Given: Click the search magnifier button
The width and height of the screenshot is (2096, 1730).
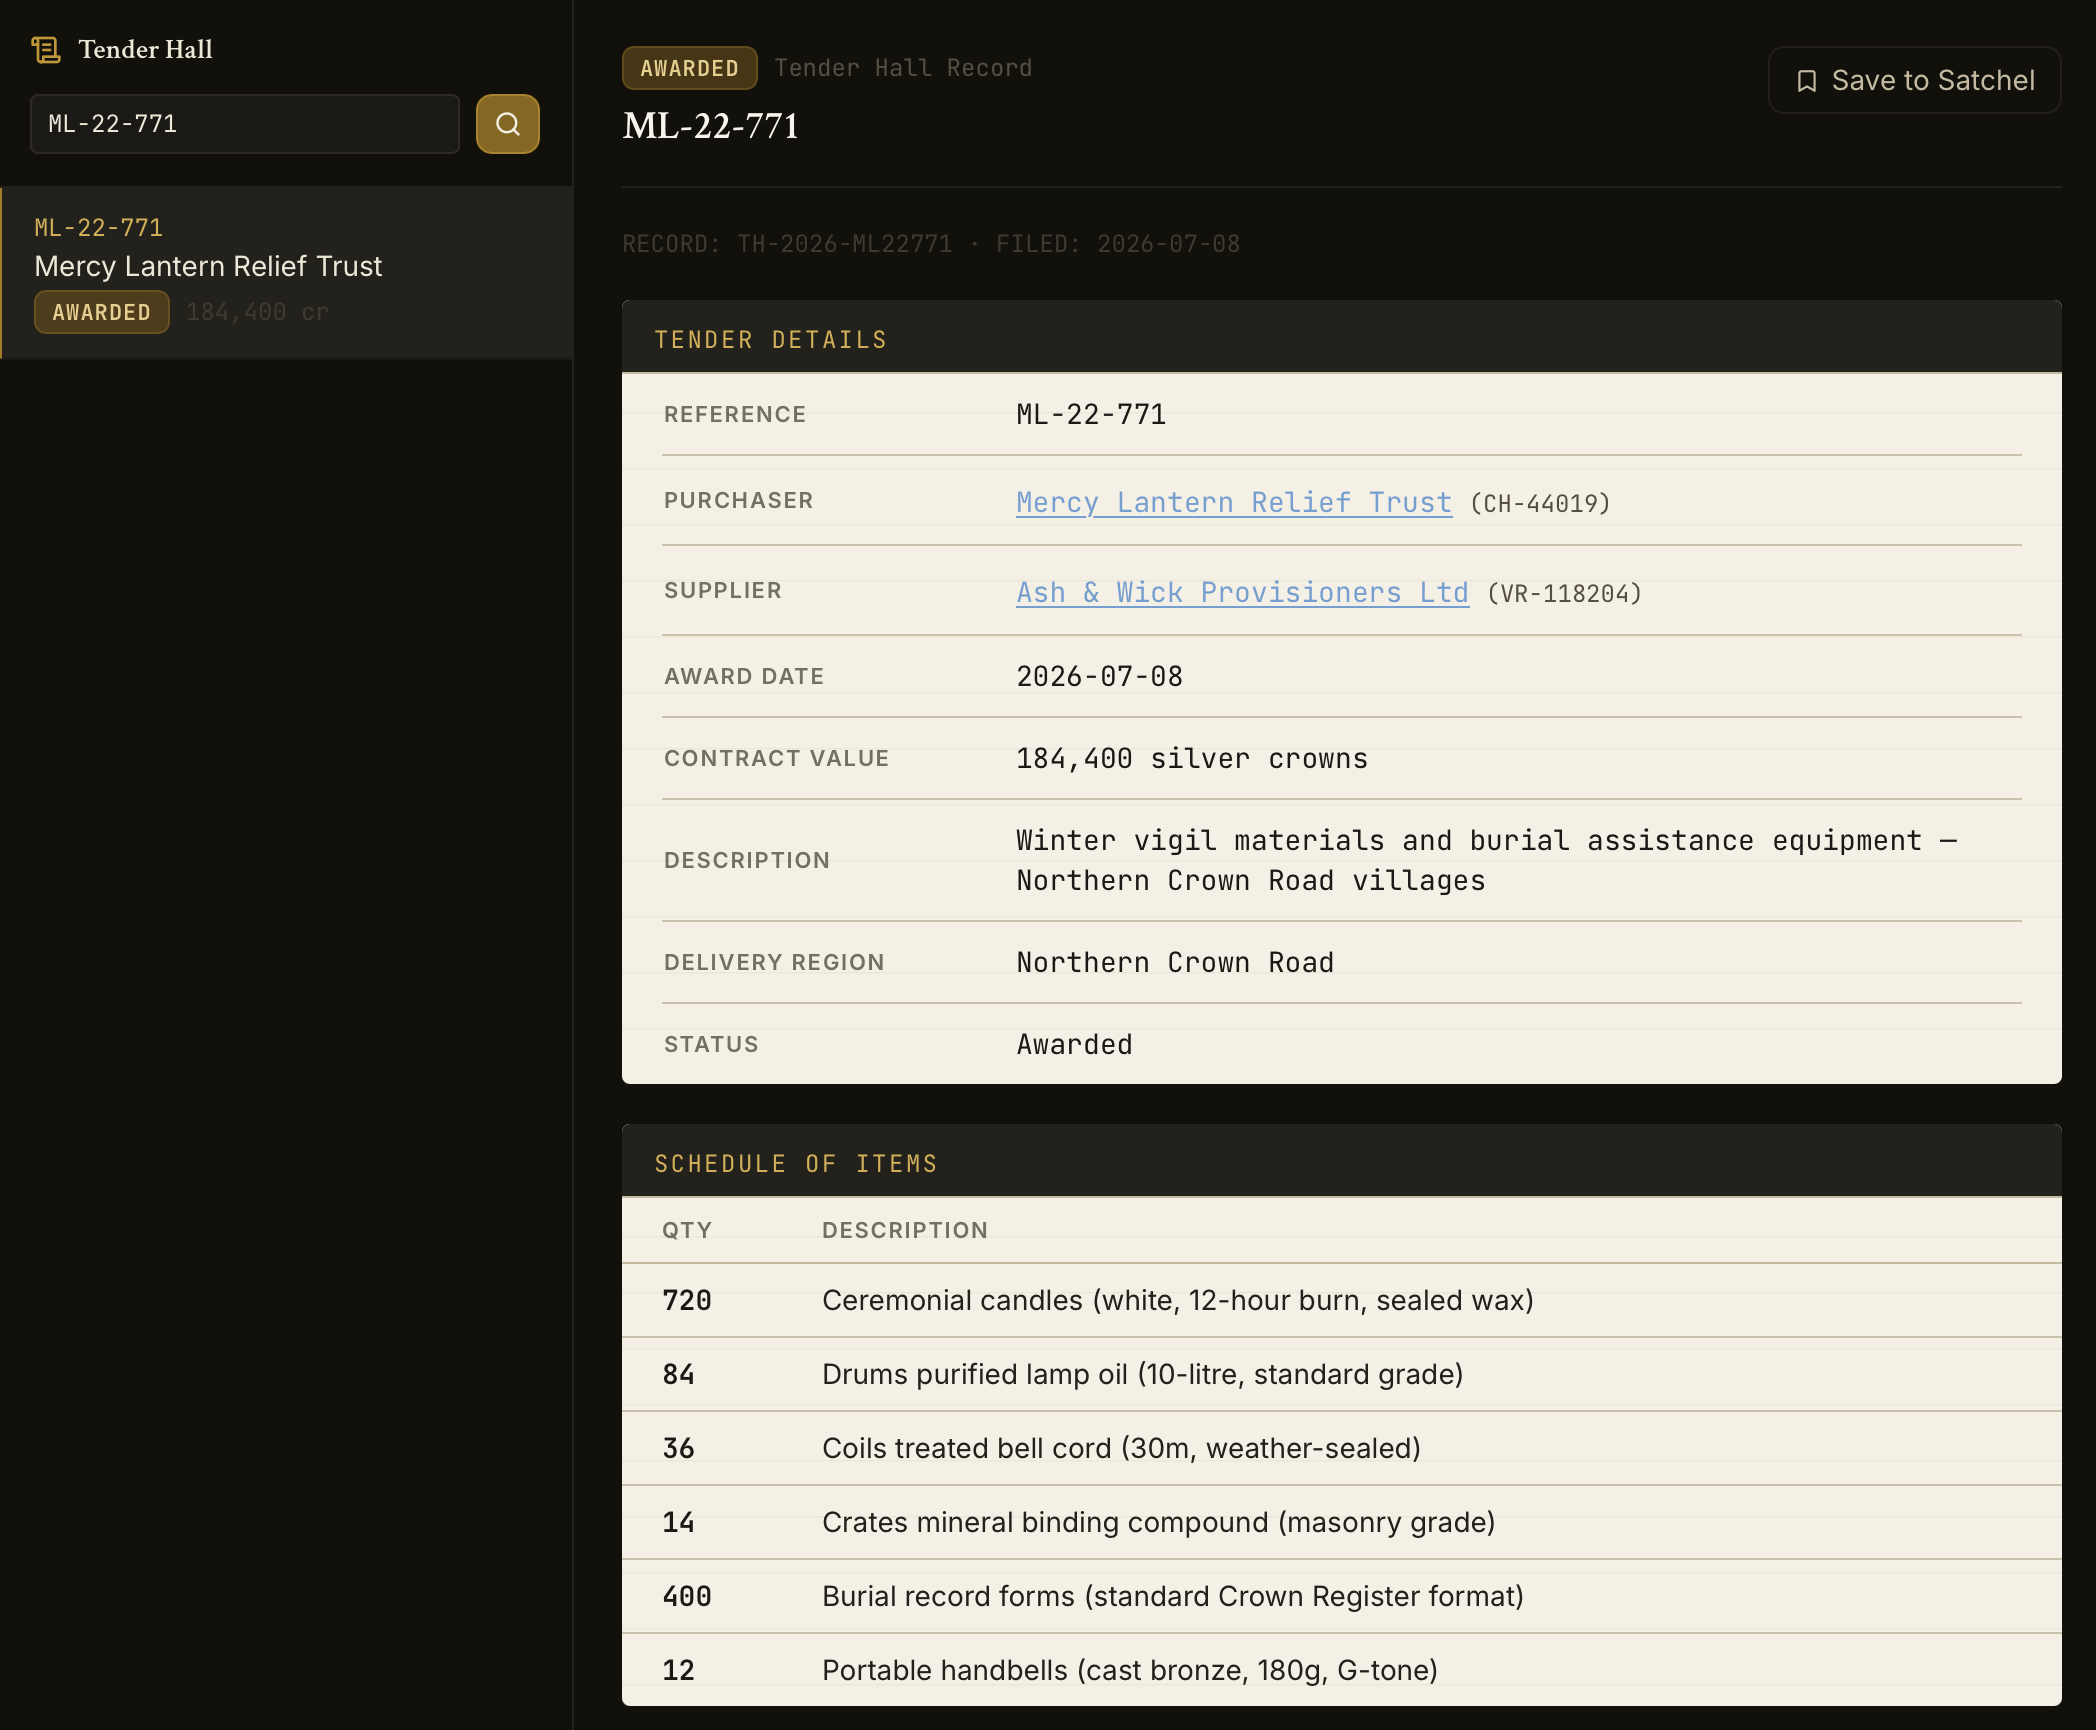Looking at the screenshot, I should coord(508,124).
